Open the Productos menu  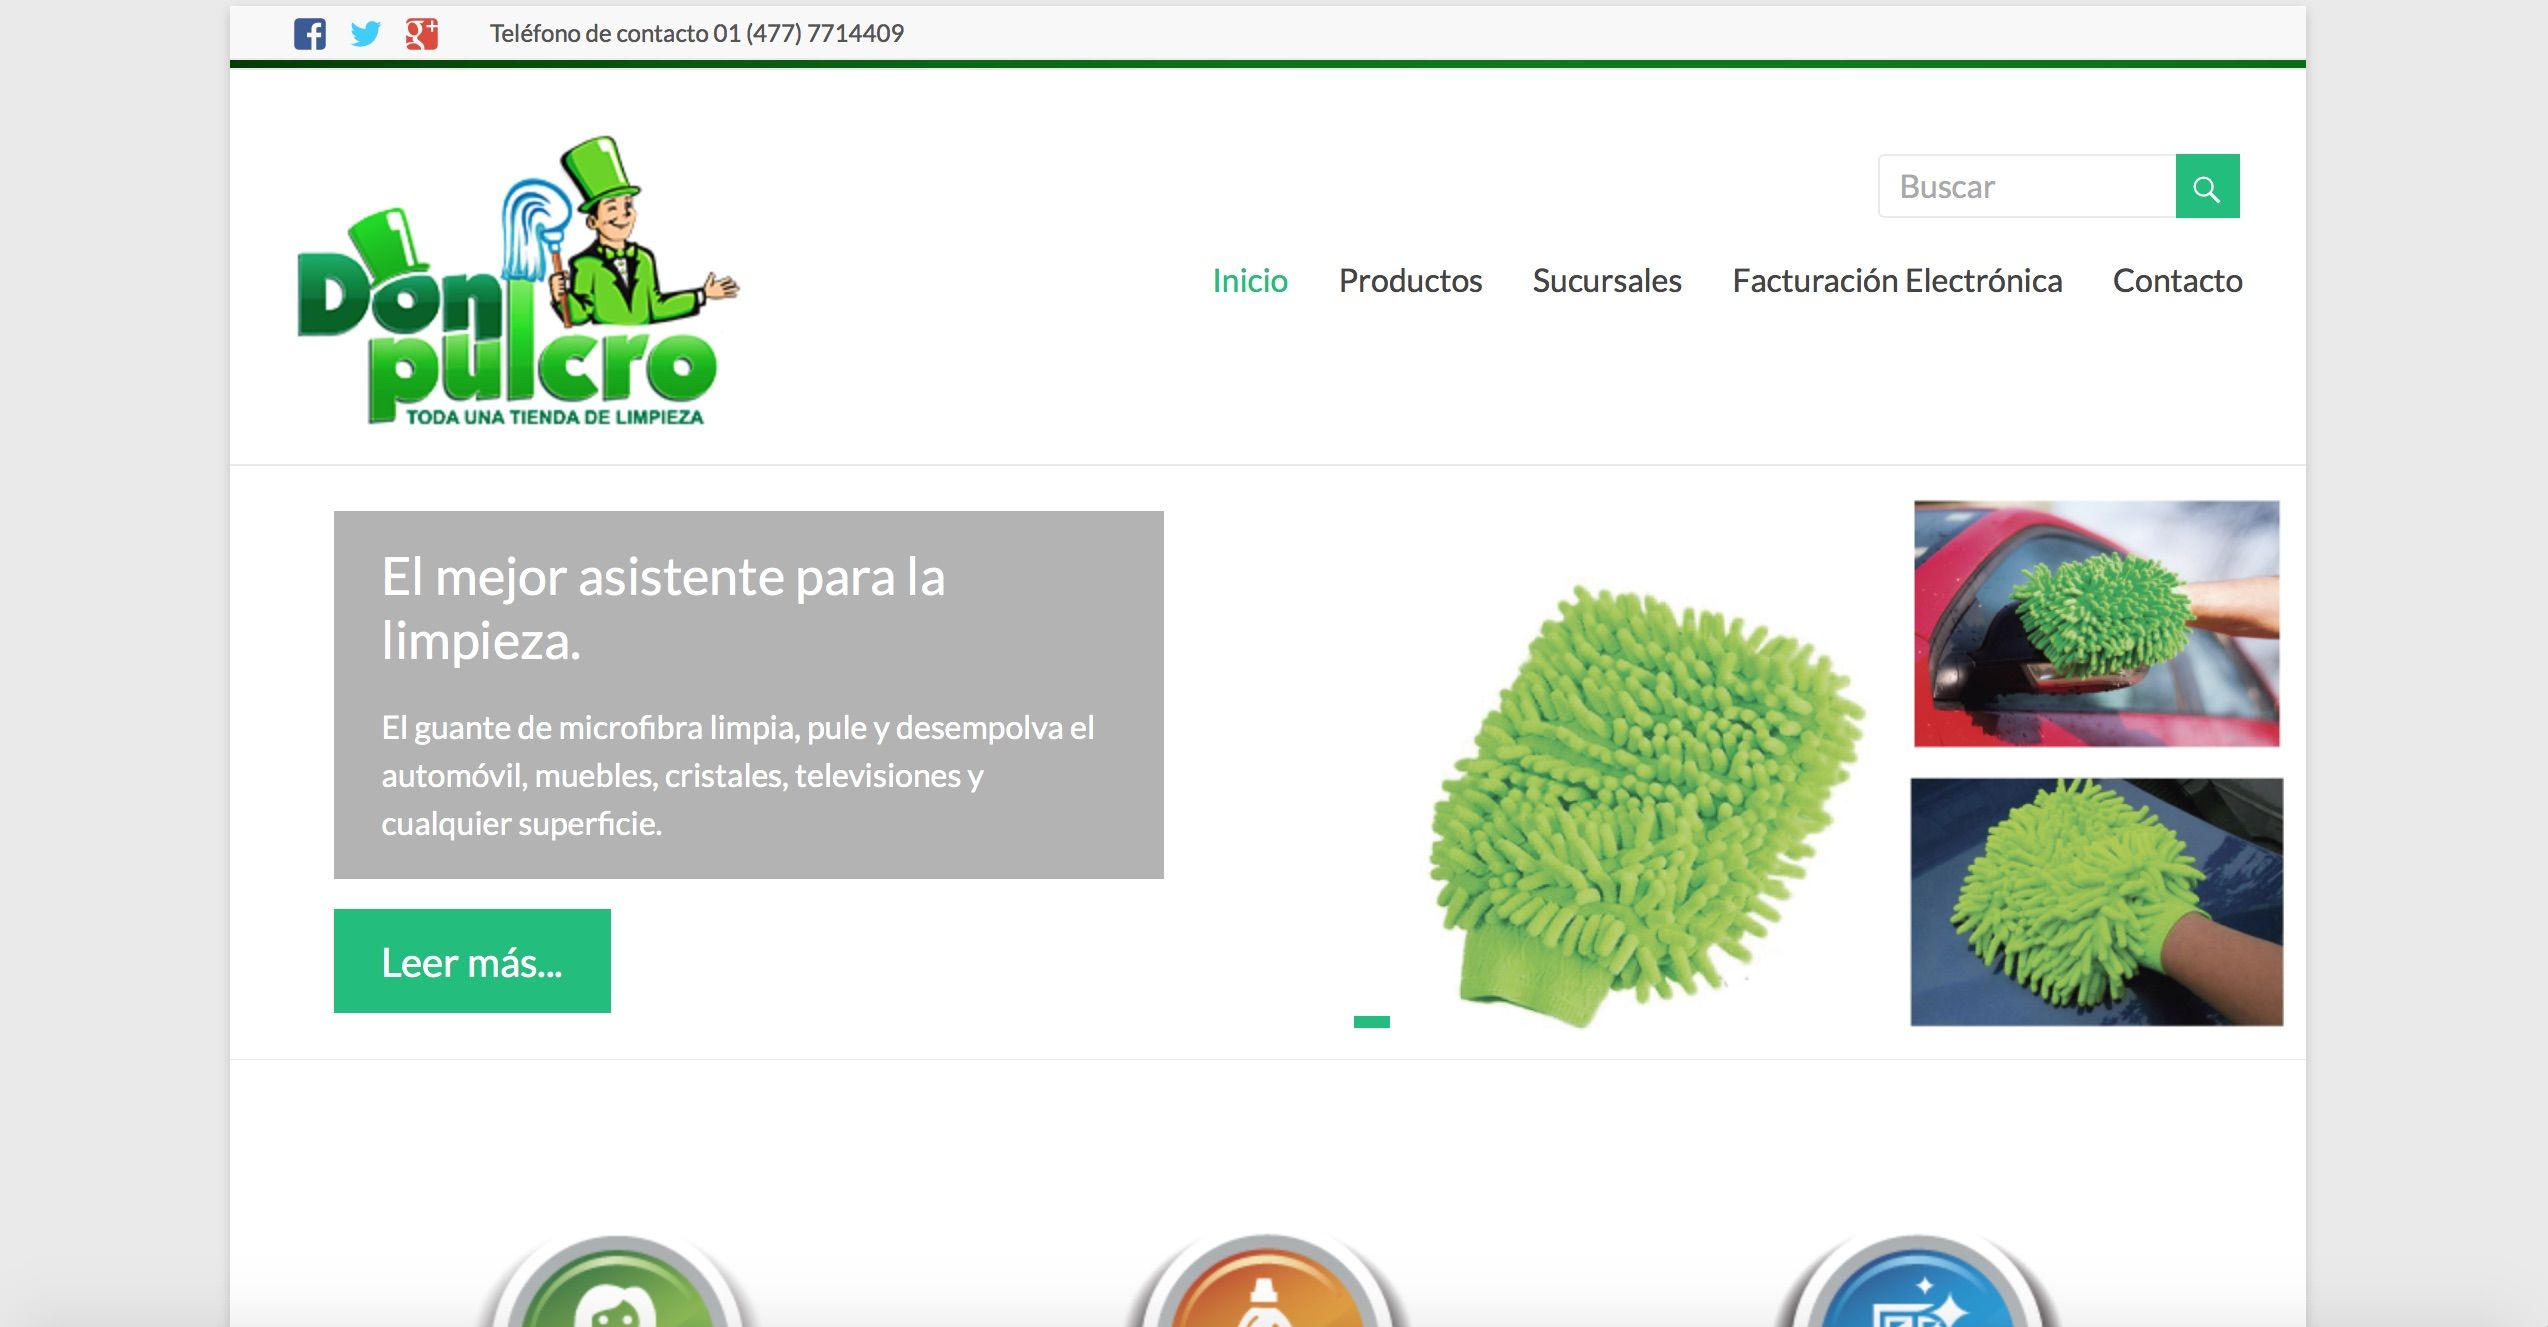[1409, 281]
